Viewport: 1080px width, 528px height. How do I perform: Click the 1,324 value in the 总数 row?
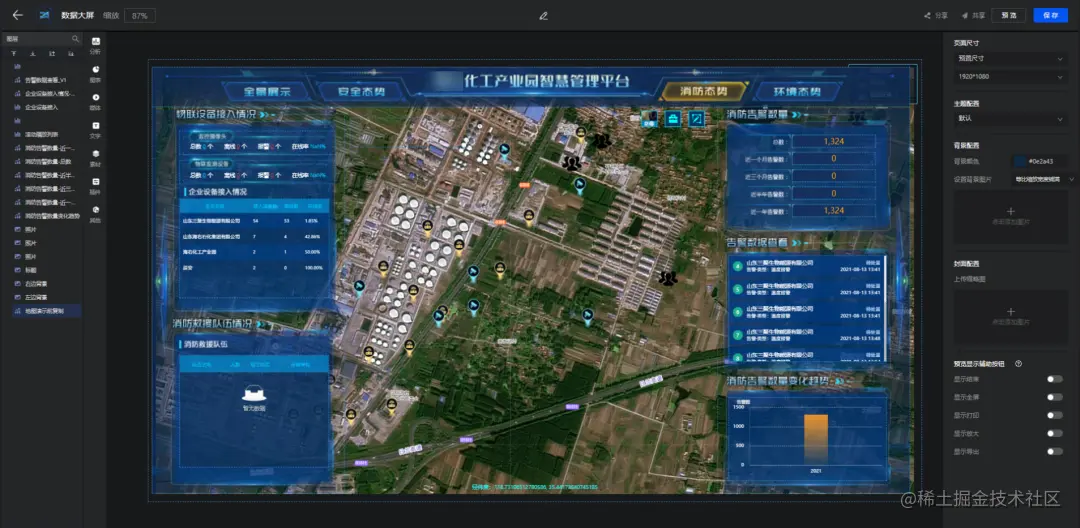tap(833, 141)
